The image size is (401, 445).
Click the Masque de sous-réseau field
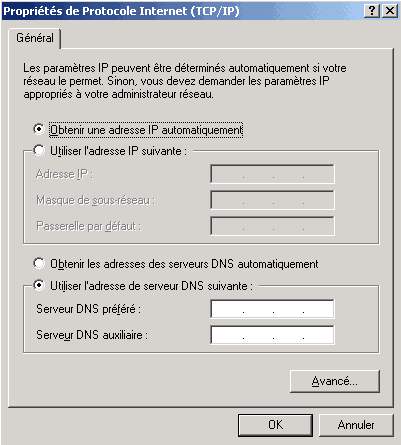(272, 200)
